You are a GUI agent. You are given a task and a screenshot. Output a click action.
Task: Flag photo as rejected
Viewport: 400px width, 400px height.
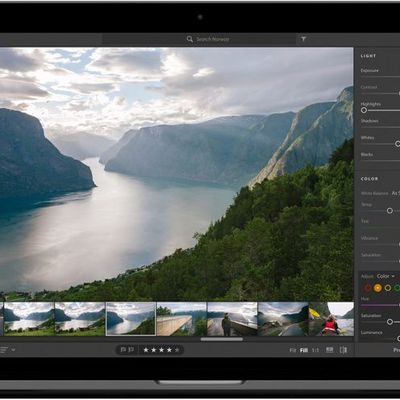pos(131,350)
